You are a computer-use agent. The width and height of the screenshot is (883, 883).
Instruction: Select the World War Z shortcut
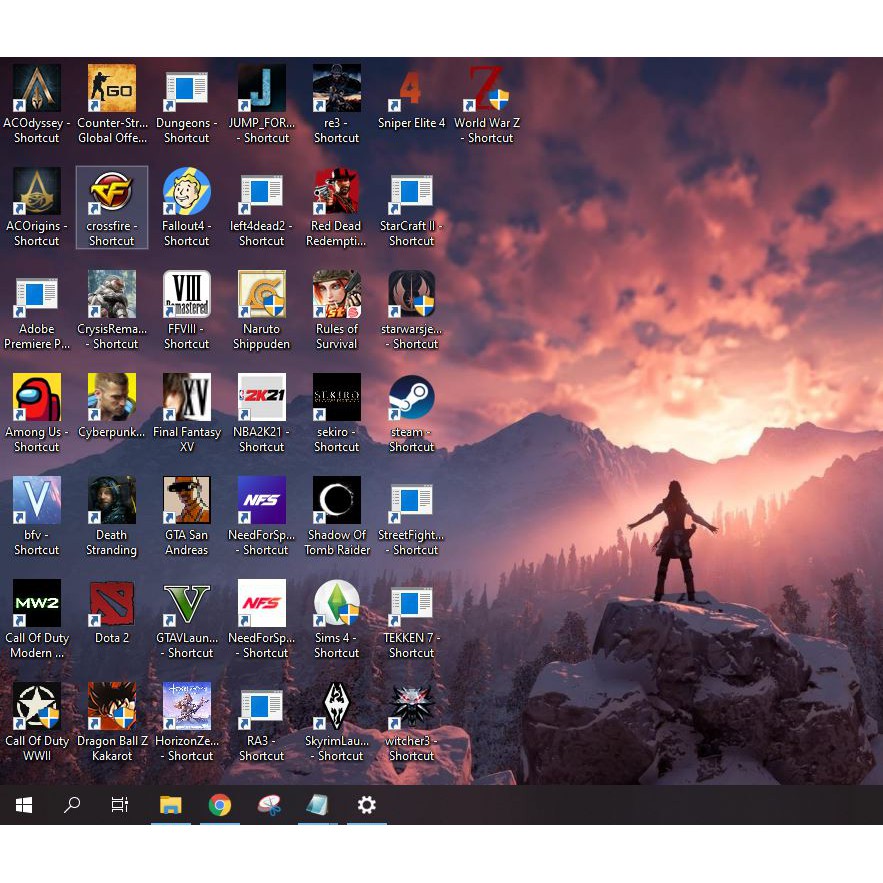487,89
